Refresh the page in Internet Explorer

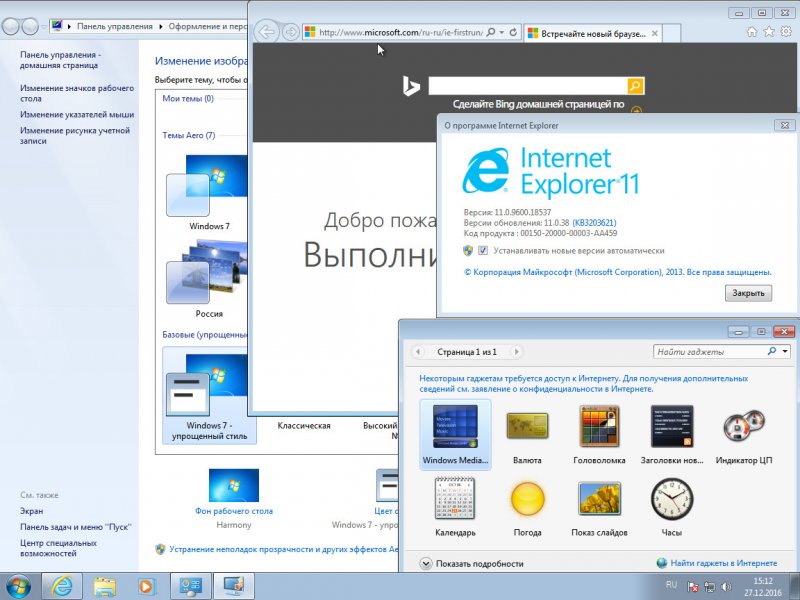click(x=513, y=32)
